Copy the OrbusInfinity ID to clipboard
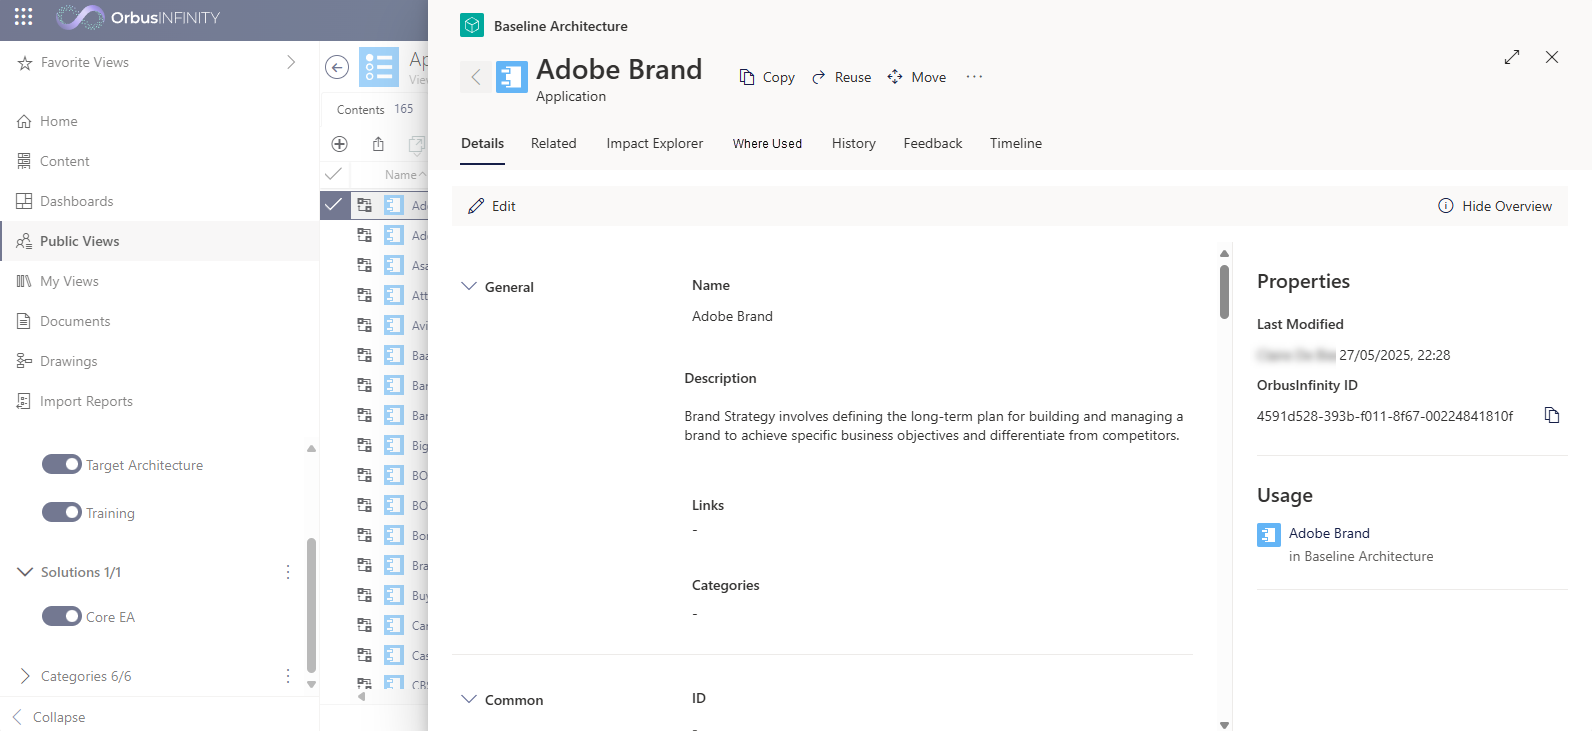Screen dimensions: 1592x731 [x=1552, y=415]
